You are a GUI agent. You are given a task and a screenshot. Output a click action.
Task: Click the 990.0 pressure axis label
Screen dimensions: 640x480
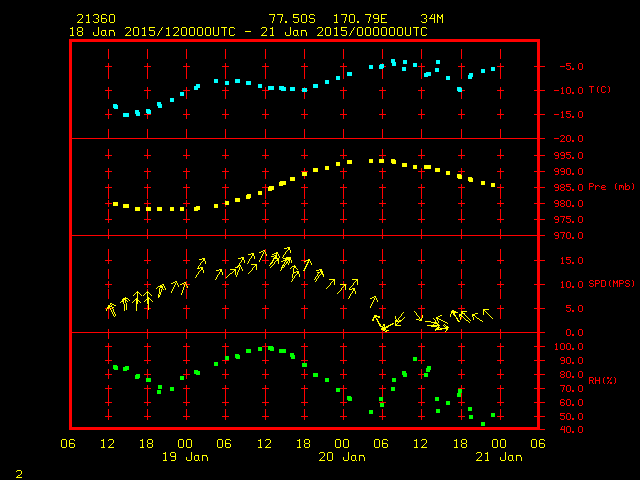(568, 171)
